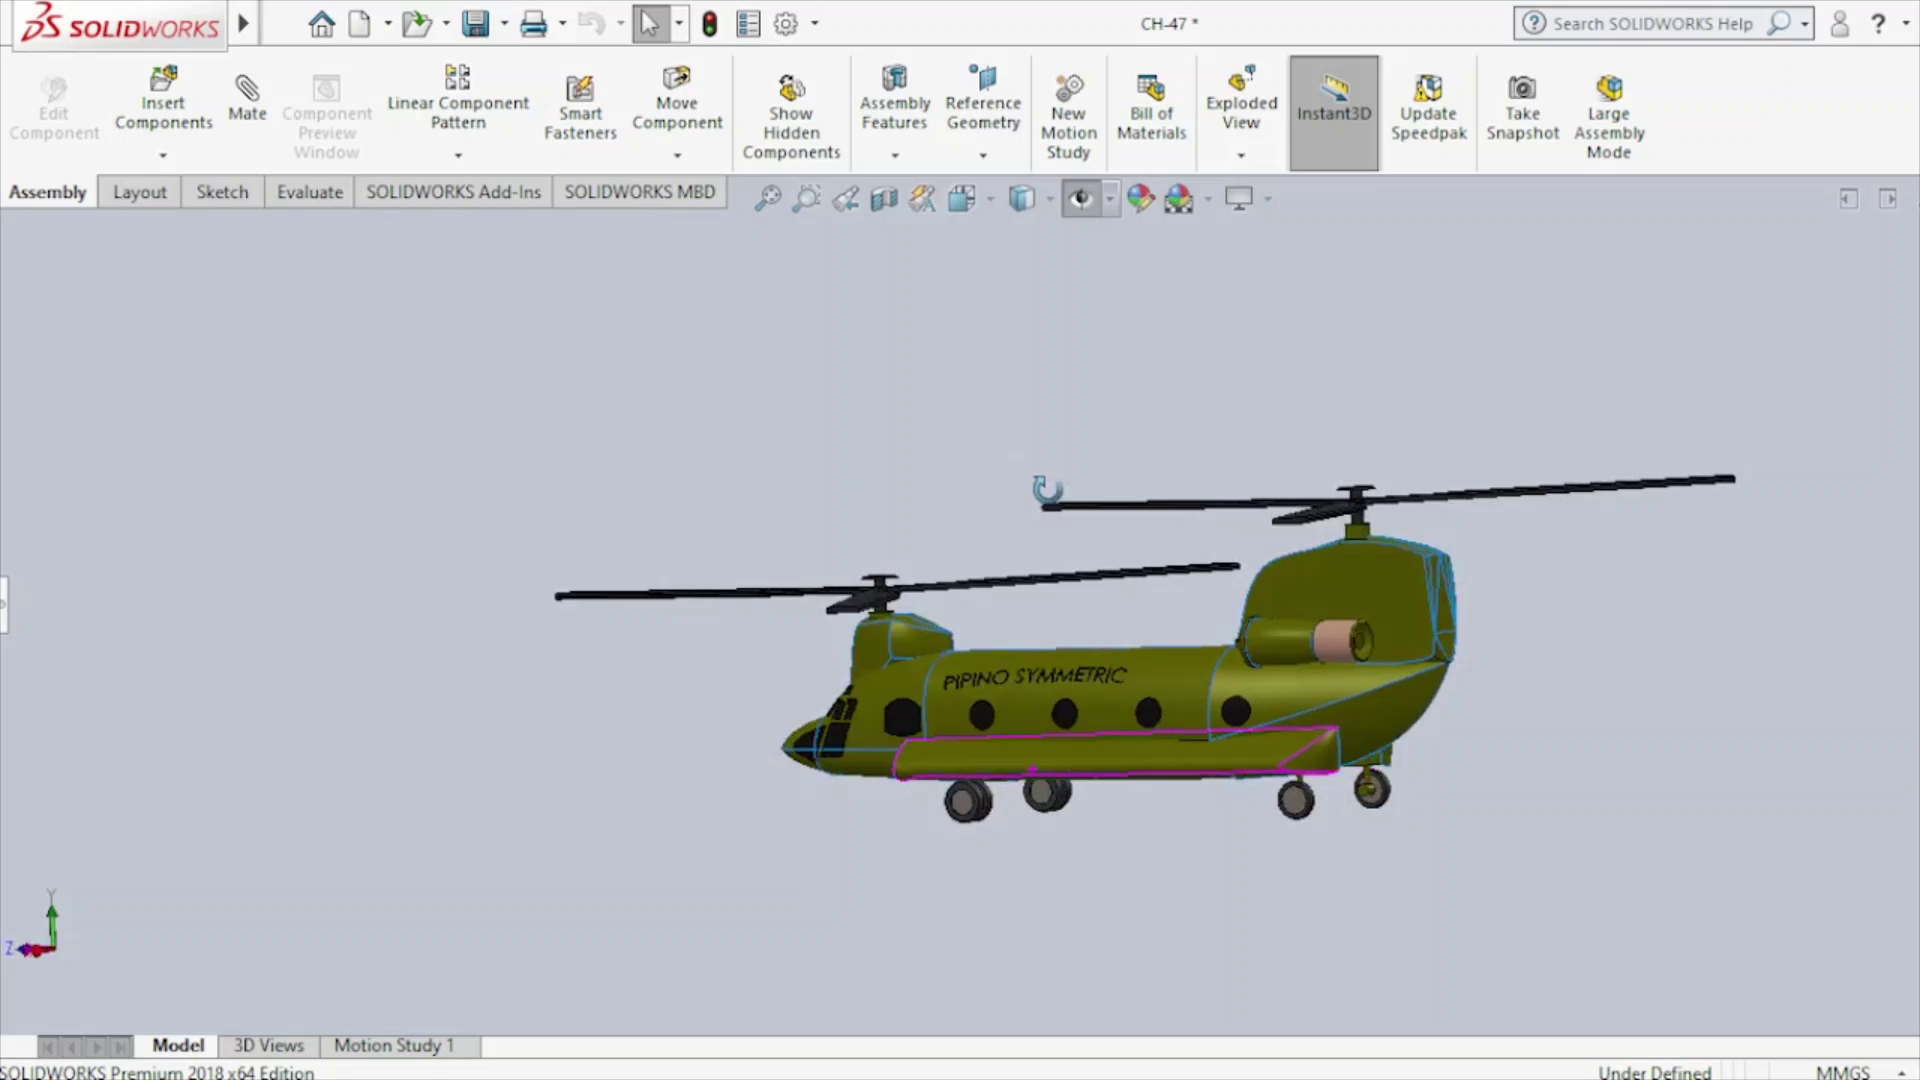Click Show Hidden Components
The image size is (1920, 1080).
(x=791, y=117)
